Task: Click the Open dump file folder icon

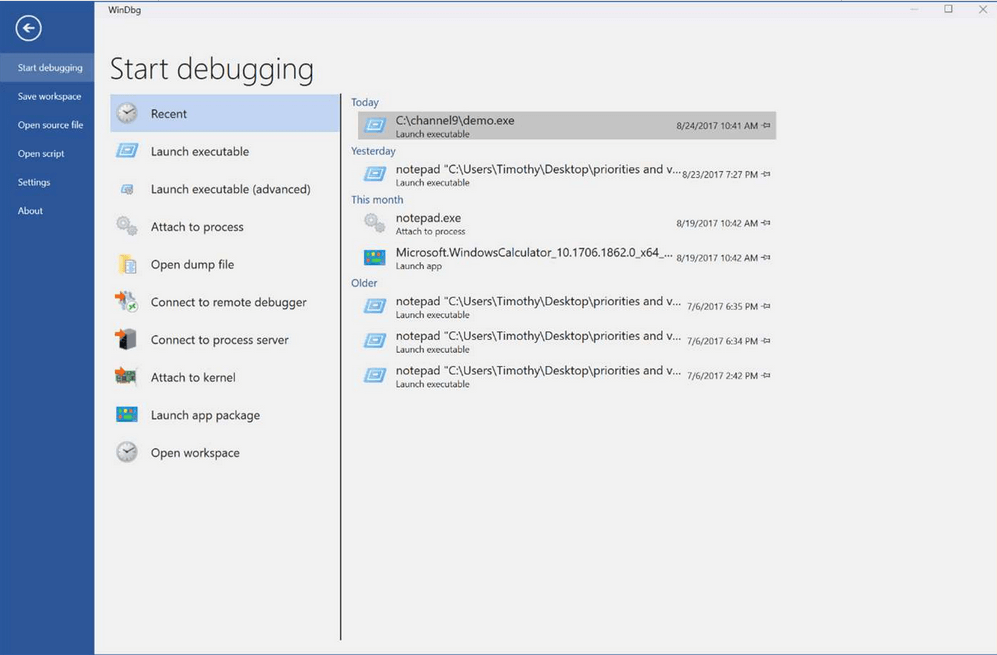Action: [127, 265]
